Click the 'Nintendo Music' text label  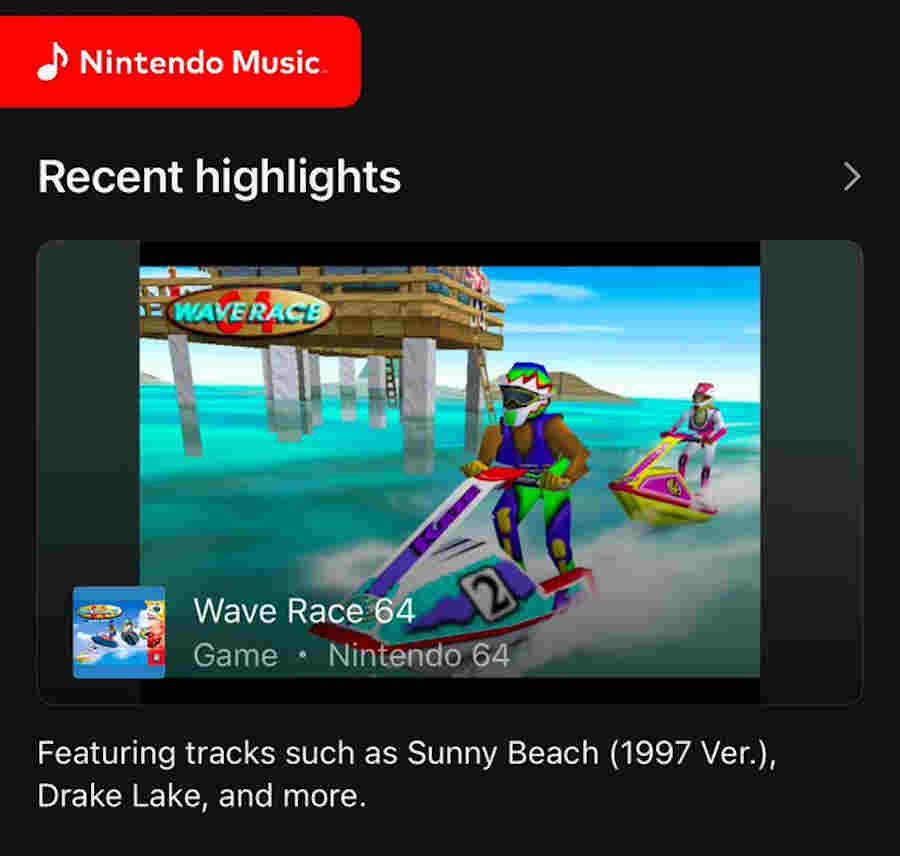point(201,62)
